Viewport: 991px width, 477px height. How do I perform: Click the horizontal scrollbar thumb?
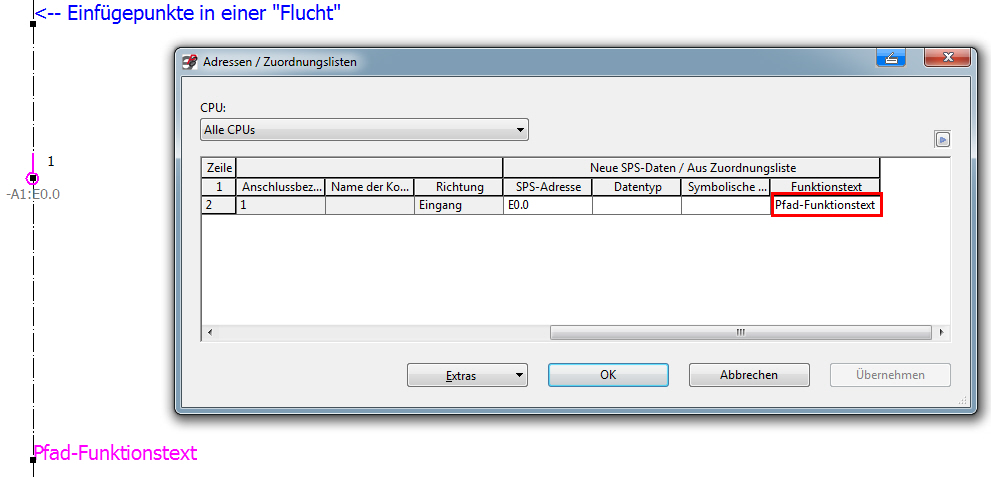click(740, 332)
